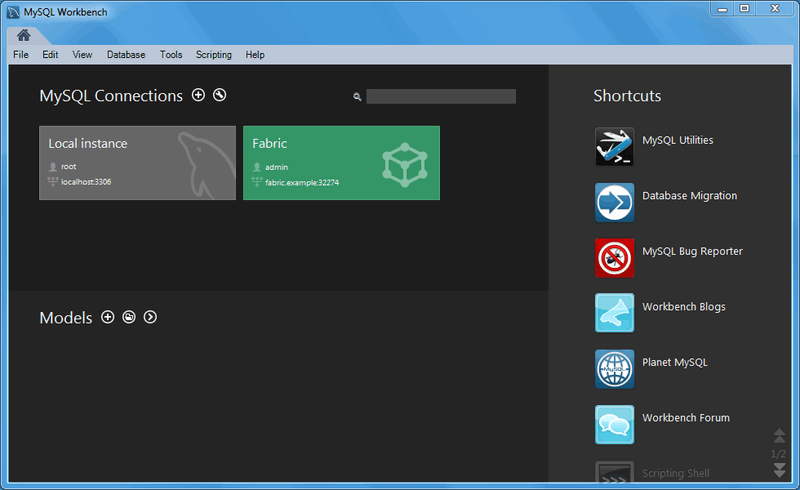
Task: Click localhost:3306 host text
Action: click(x=86, y=182)
